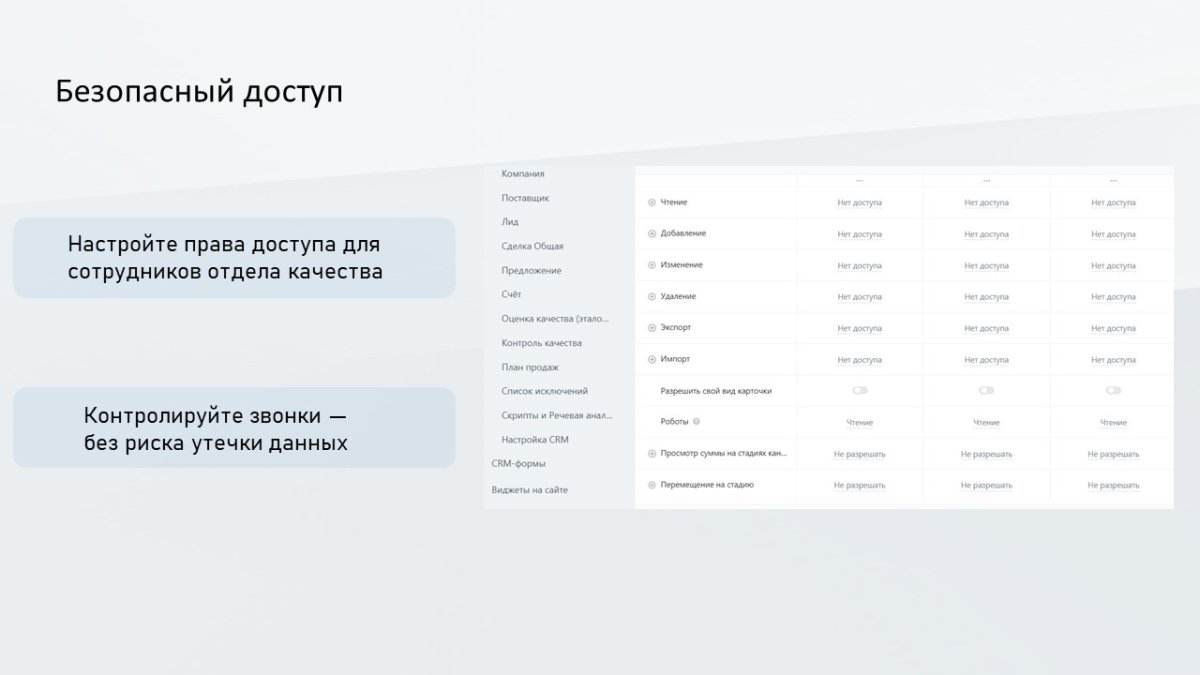
Task: Open Нет доступа dropdown for Чтение
Action: coord(863,202)
